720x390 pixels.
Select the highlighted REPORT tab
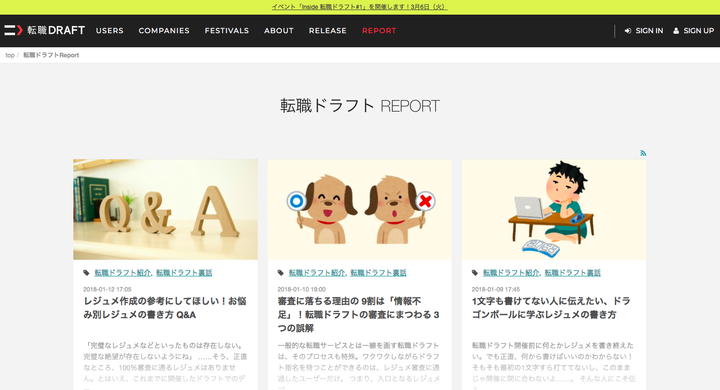click(379, 31)
